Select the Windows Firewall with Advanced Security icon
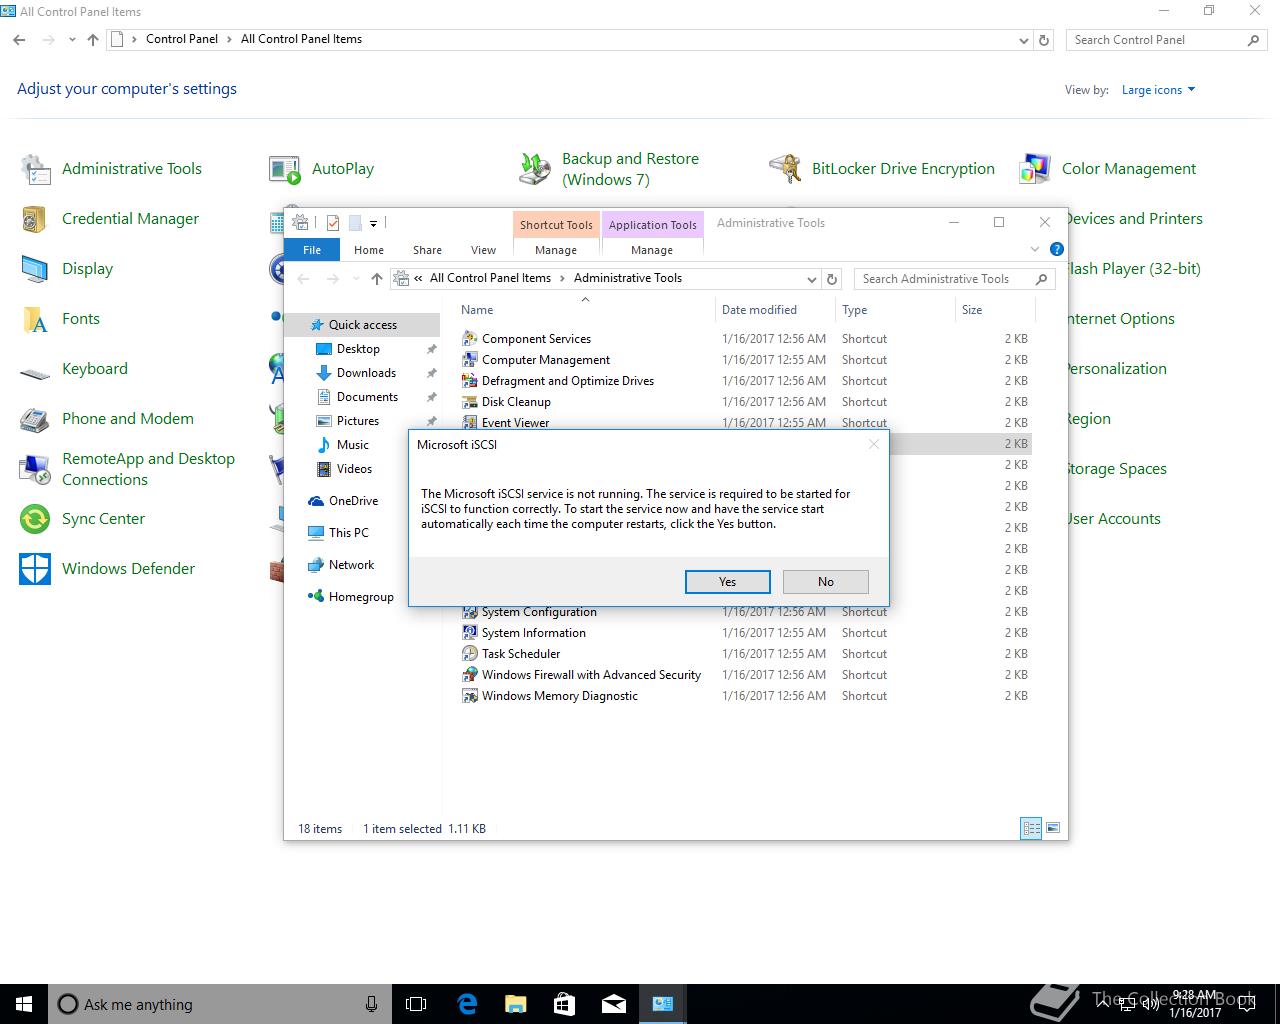 point(470,675)
